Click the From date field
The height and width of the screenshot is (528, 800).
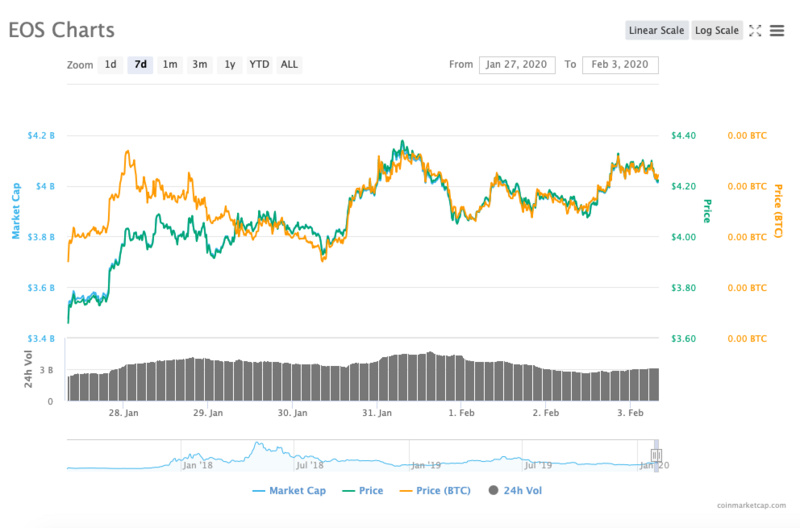point(517,65)
